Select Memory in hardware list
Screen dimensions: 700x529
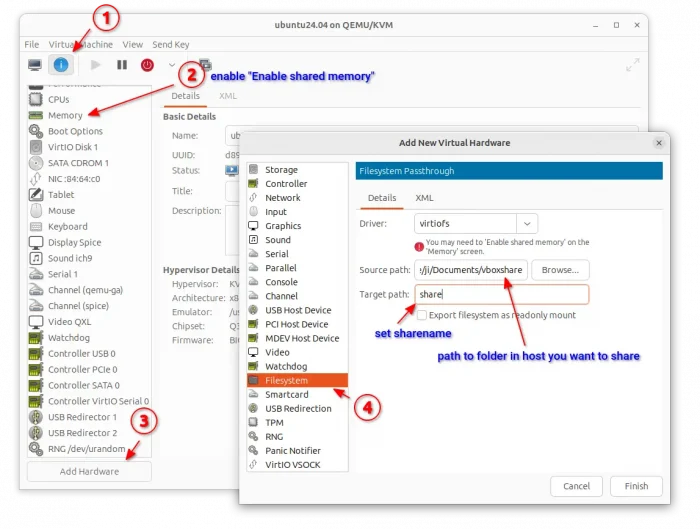point(89,115)
